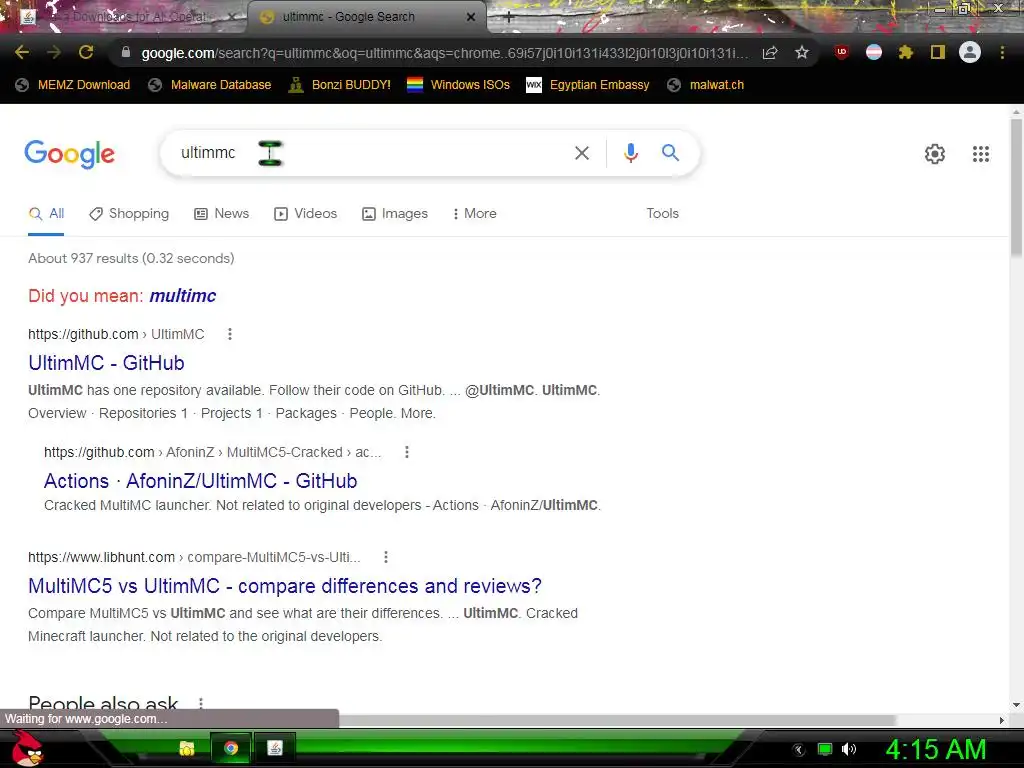1024x768 pixels.
Task: Click the multimc spelling suggestion
Action: (183, 296)
